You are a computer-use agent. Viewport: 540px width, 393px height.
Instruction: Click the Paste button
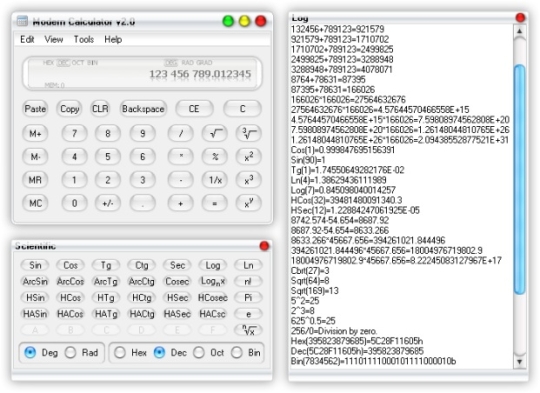35,109
